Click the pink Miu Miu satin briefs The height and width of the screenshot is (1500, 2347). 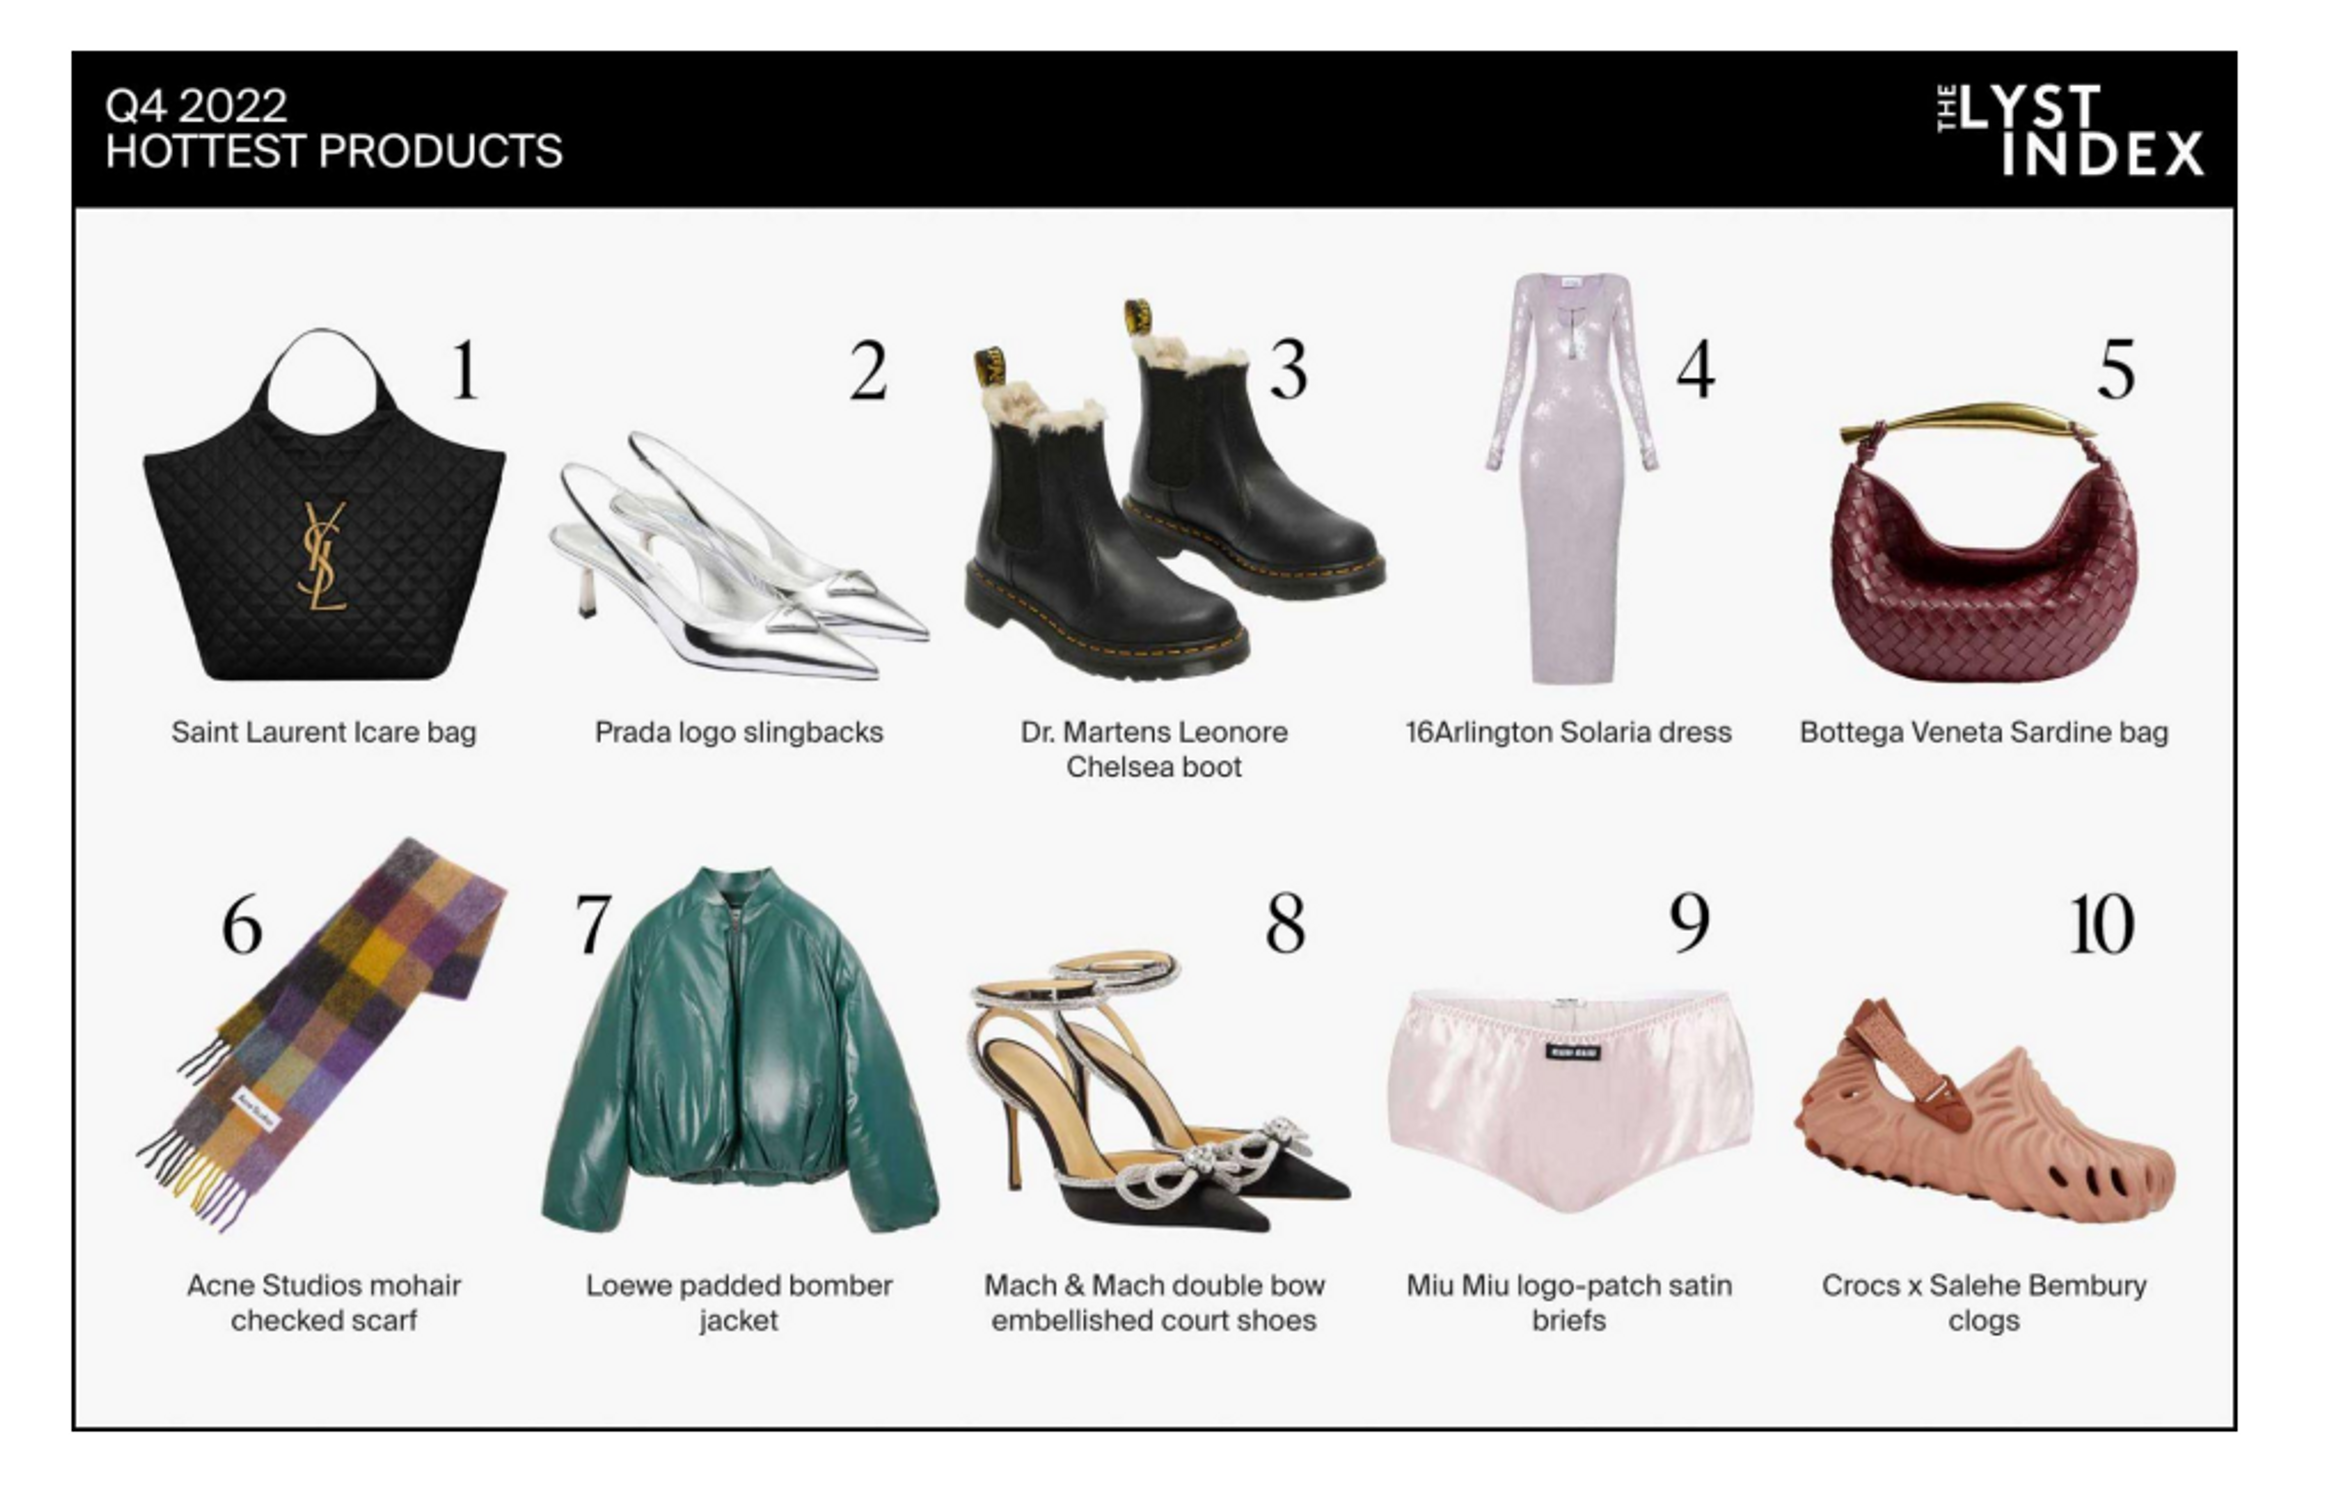click(x=1570, y=1101)
